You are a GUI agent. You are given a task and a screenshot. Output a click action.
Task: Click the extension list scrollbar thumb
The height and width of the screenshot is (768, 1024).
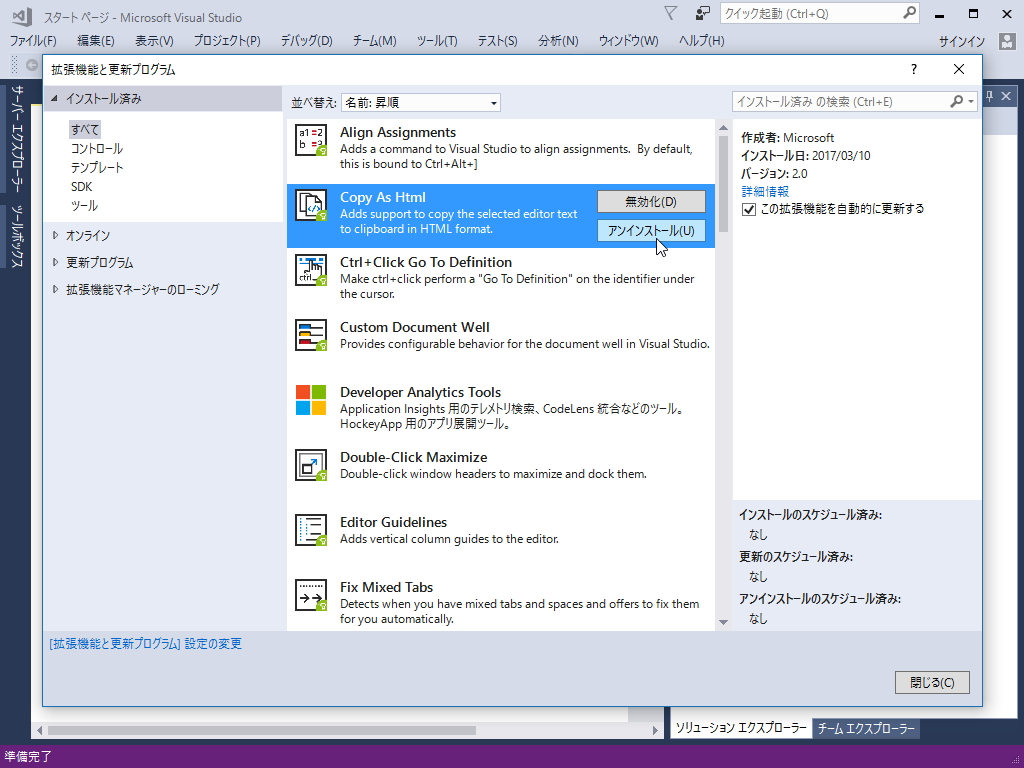point(723,184)
